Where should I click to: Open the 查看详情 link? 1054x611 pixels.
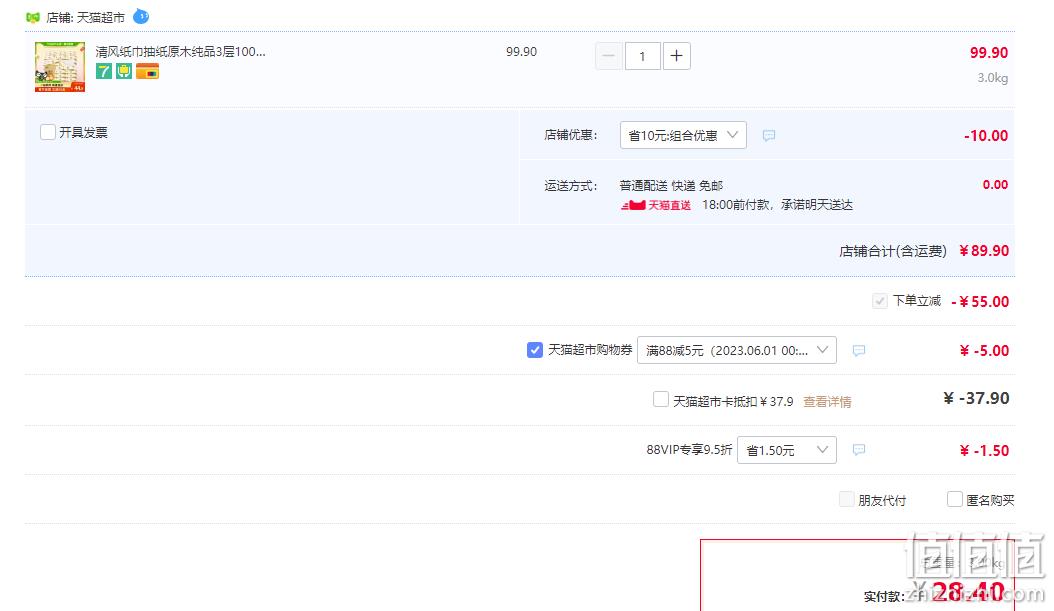pyautogui.click(x=827, y=402)
